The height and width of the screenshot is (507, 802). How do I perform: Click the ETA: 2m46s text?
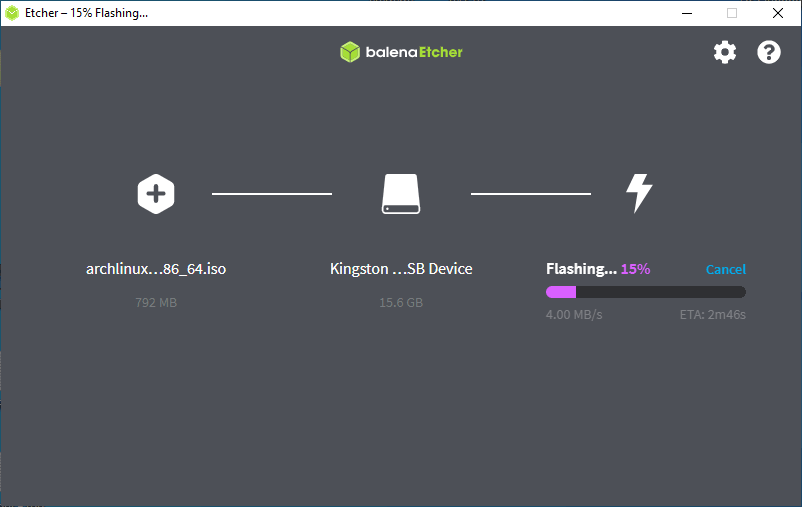(x=712, y=315)
